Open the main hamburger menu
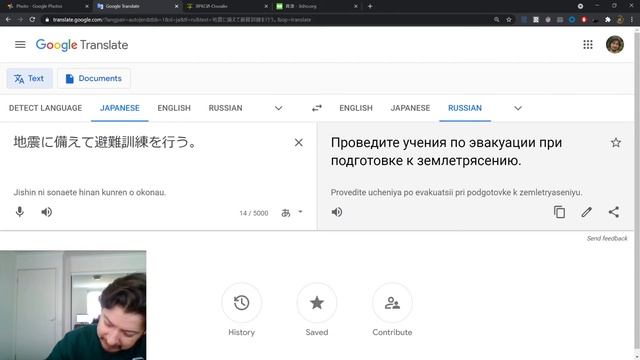The image size is (640, 360). pos(20,44)
